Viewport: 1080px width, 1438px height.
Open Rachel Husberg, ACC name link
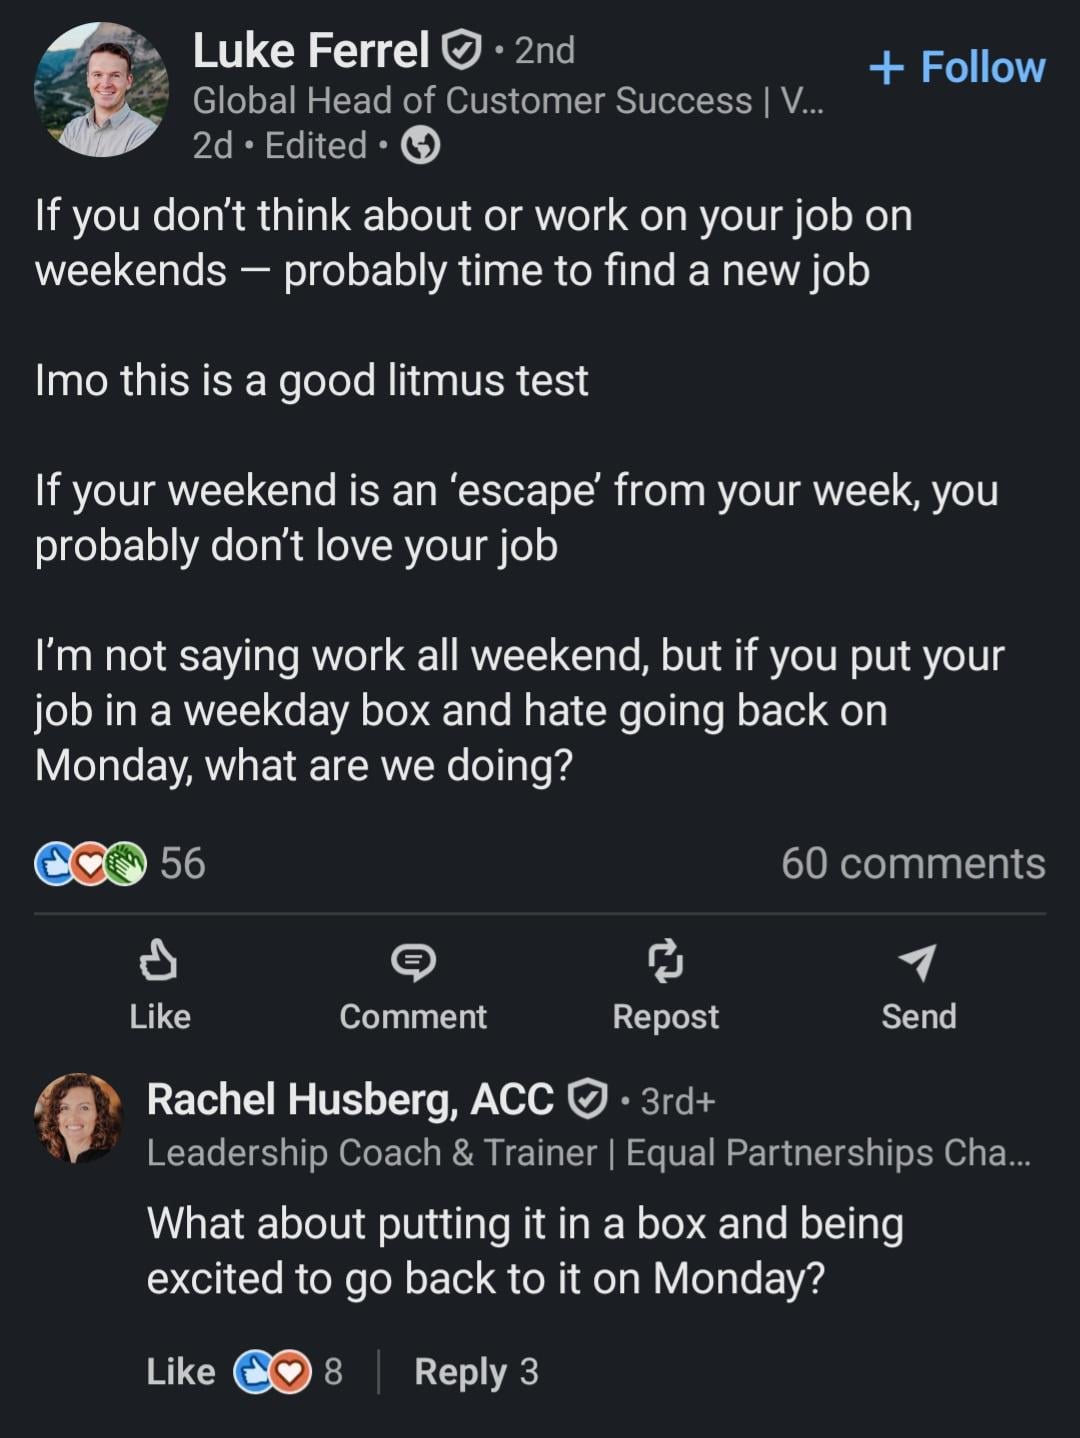click(x=350, y=1100)
